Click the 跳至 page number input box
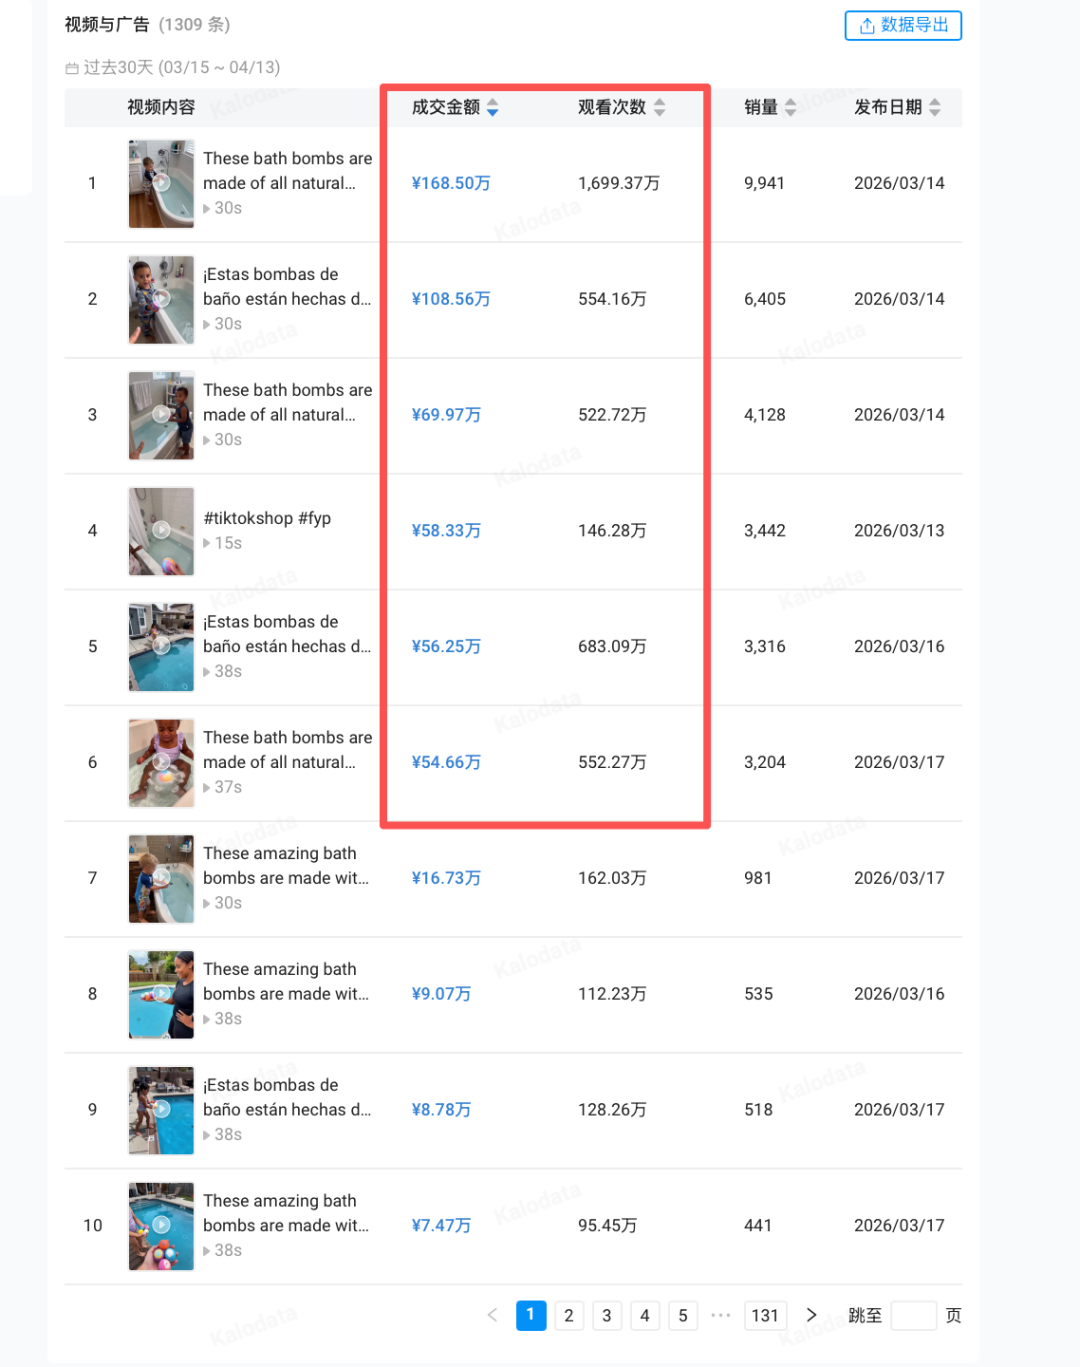The width and height of the screenshot is (1080, 1367). 916,1315
